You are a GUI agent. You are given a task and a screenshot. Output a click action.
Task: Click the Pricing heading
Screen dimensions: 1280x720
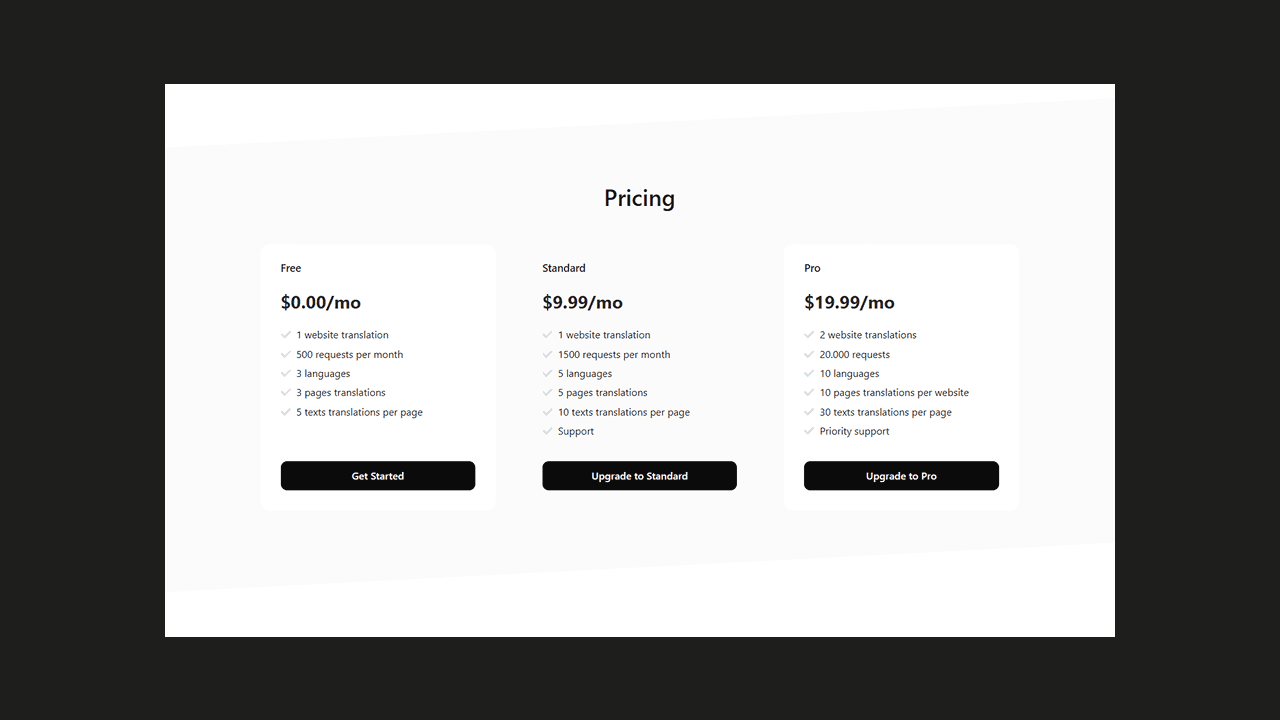[x=639, y=198]
